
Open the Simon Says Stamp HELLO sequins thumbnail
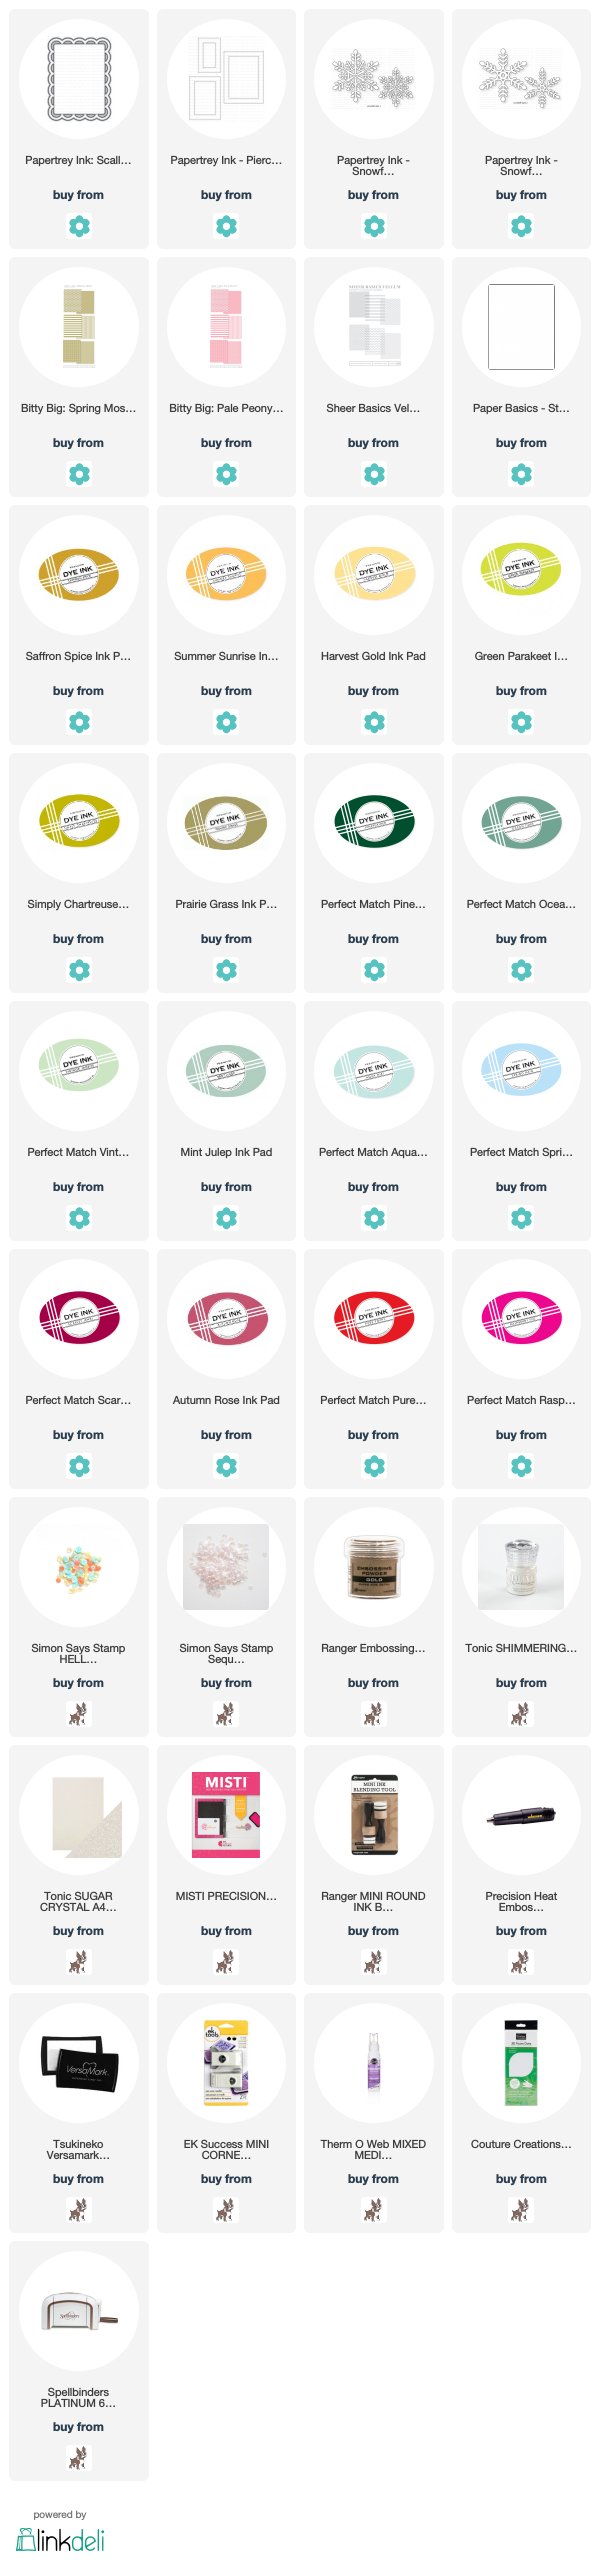coord(79,1566)
